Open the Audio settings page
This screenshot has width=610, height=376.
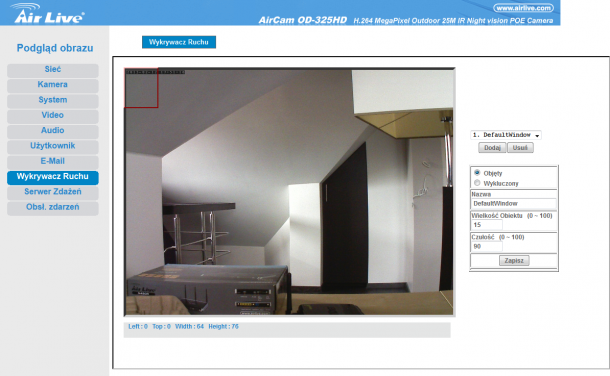pos(53,131)
